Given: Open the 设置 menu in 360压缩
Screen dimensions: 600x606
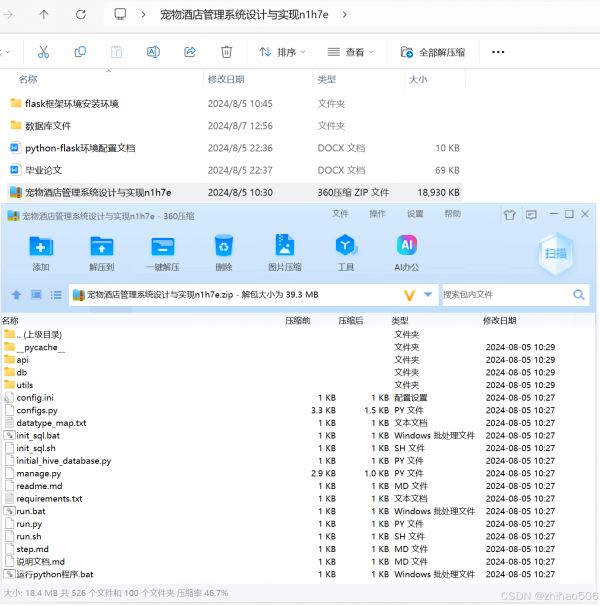Looking at the screenshot, I should click(415, 214).
